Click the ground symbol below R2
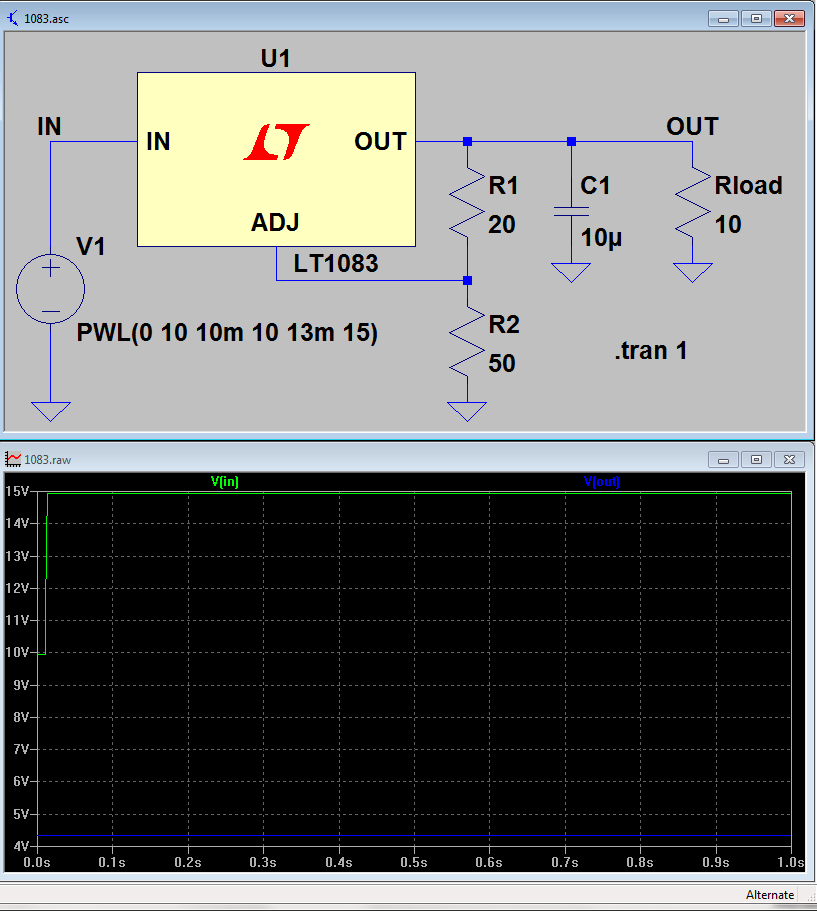 coord(467,411)
